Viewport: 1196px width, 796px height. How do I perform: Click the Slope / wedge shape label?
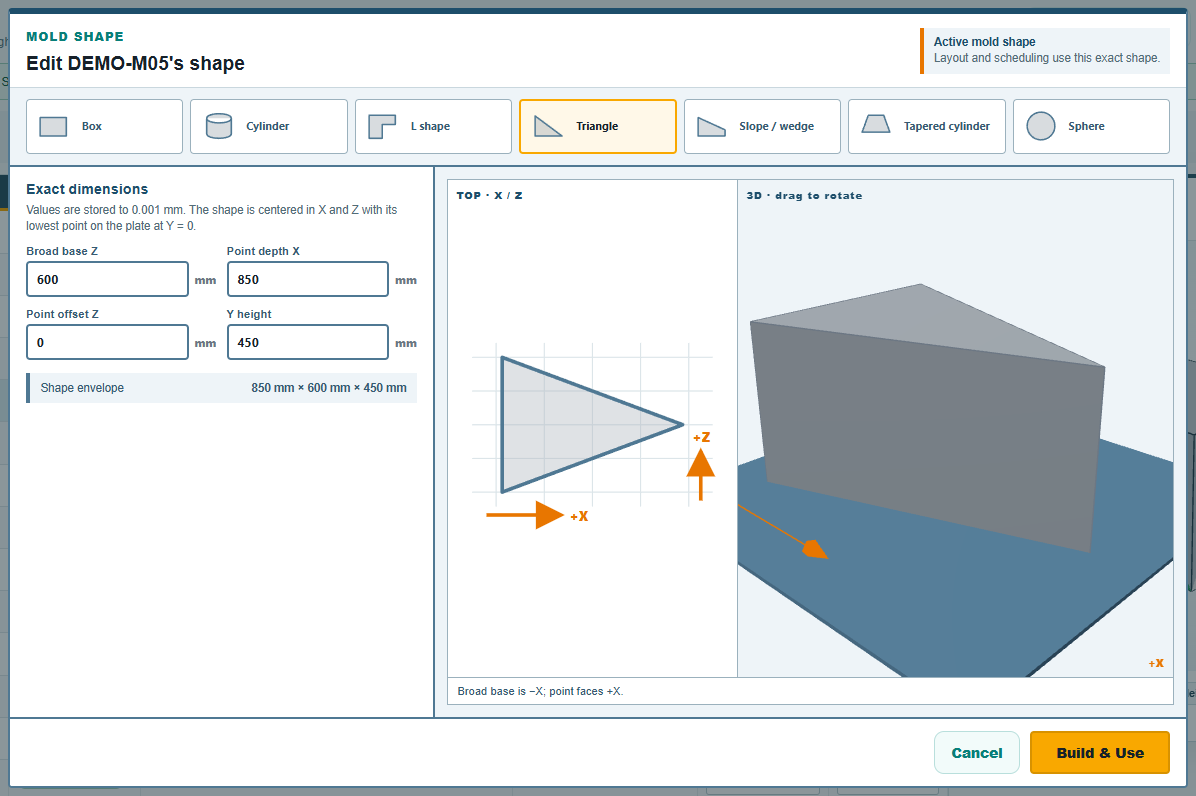(776, 127)
